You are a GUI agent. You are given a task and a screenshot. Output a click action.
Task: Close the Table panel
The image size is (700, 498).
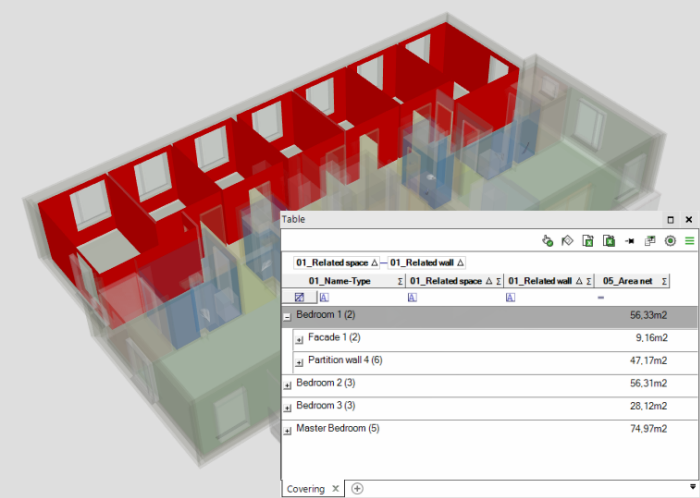click(689, 220)
